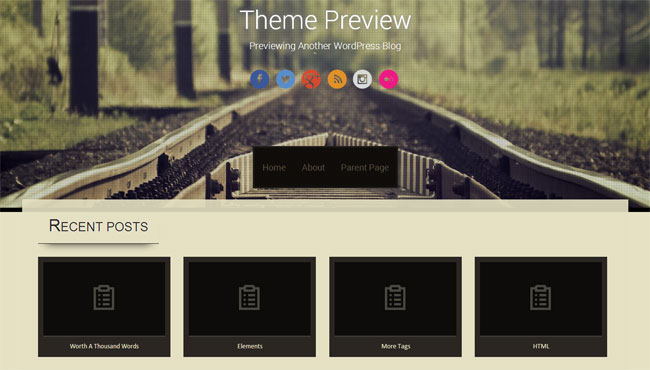650x370 pixels.
Task: Click the Previewing Another WordPress Blog tagline
Action: coord(325,46)
